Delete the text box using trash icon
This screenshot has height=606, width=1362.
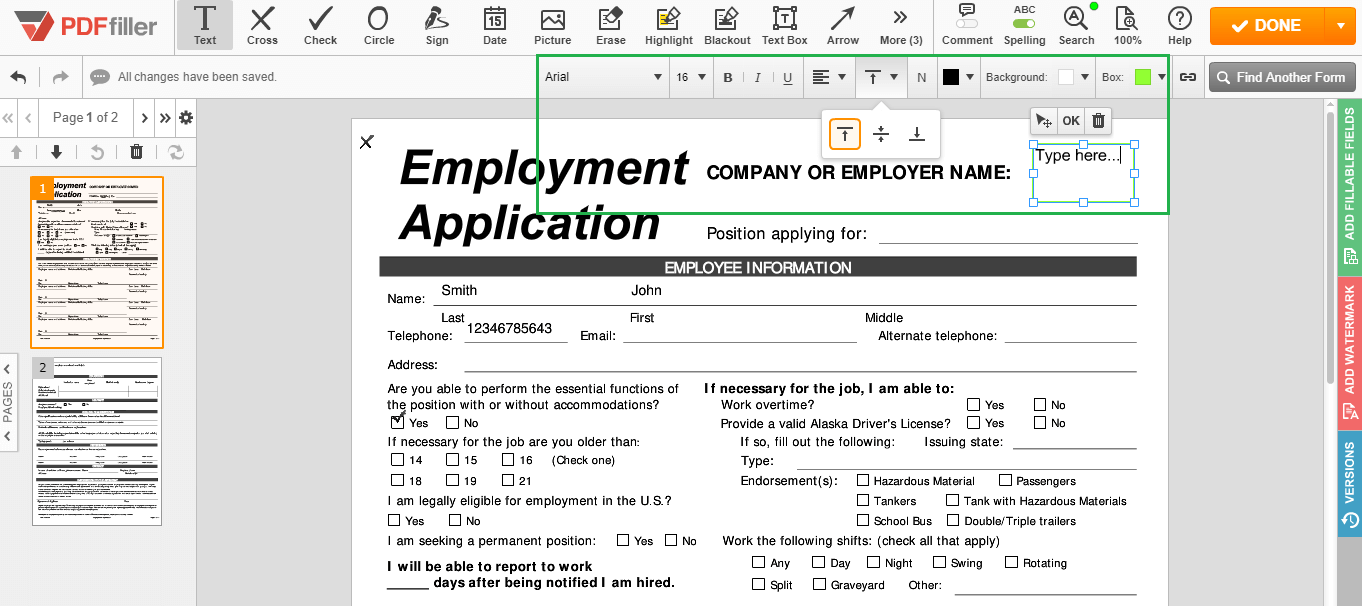(1098, 121)
